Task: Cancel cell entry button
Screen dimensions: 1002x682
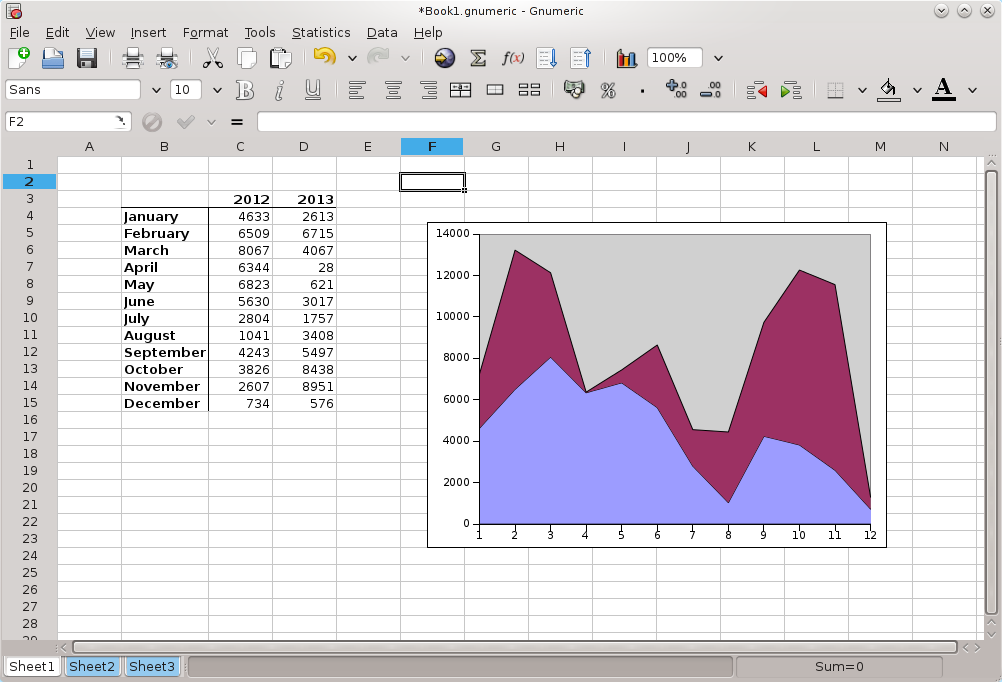Action: pyautogui.click(x=151, y=122)
